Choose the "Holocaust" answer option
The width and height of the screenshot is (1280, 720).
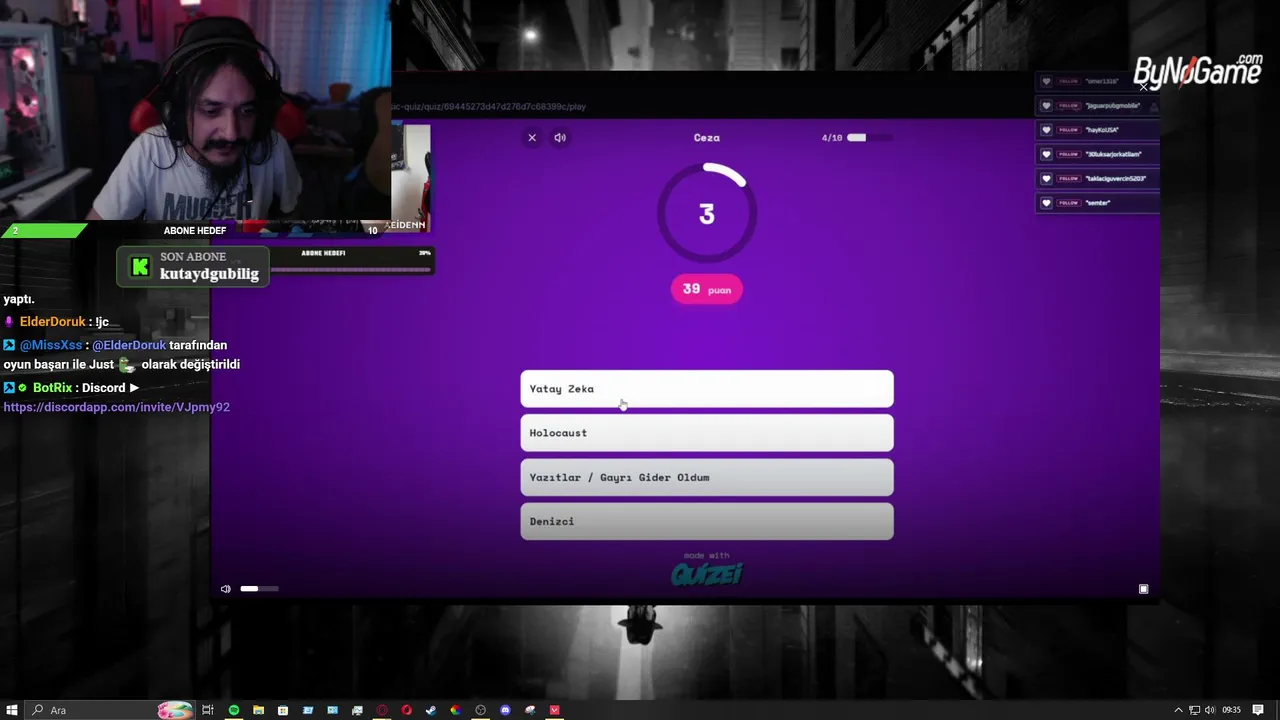(706, 433)
